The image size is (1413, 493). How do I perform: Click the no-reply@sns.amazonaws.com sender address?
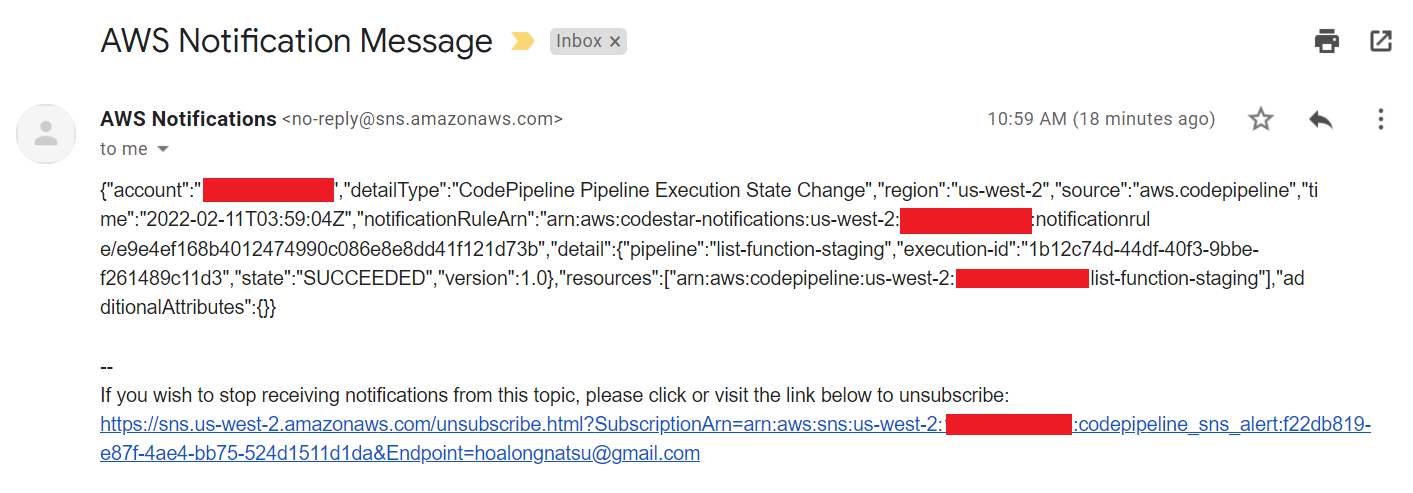422,120
